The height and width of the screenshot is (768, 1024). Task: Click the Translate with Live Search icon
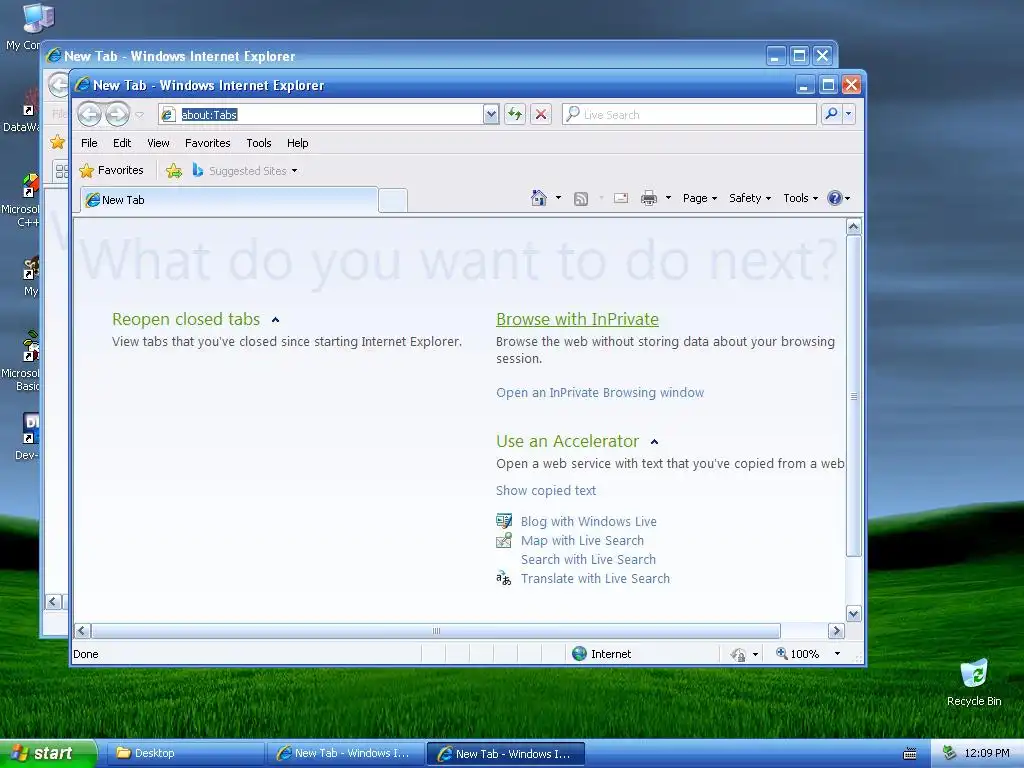click(504, 578)
